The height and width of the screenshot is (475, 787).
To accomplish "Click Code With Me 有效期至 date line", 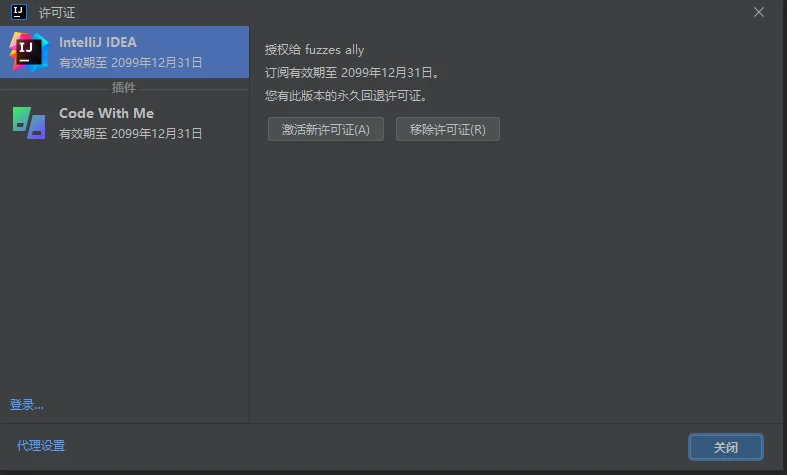I will (130, 134).
